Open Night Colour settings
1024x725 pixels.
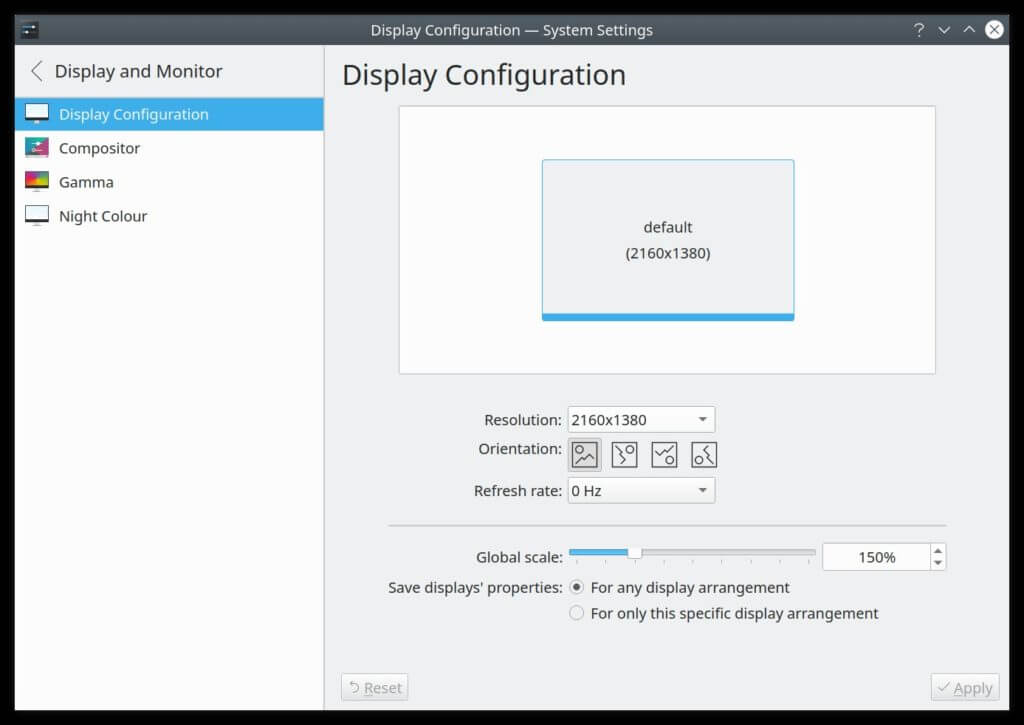pyautogui.click(x=100, y=215)
